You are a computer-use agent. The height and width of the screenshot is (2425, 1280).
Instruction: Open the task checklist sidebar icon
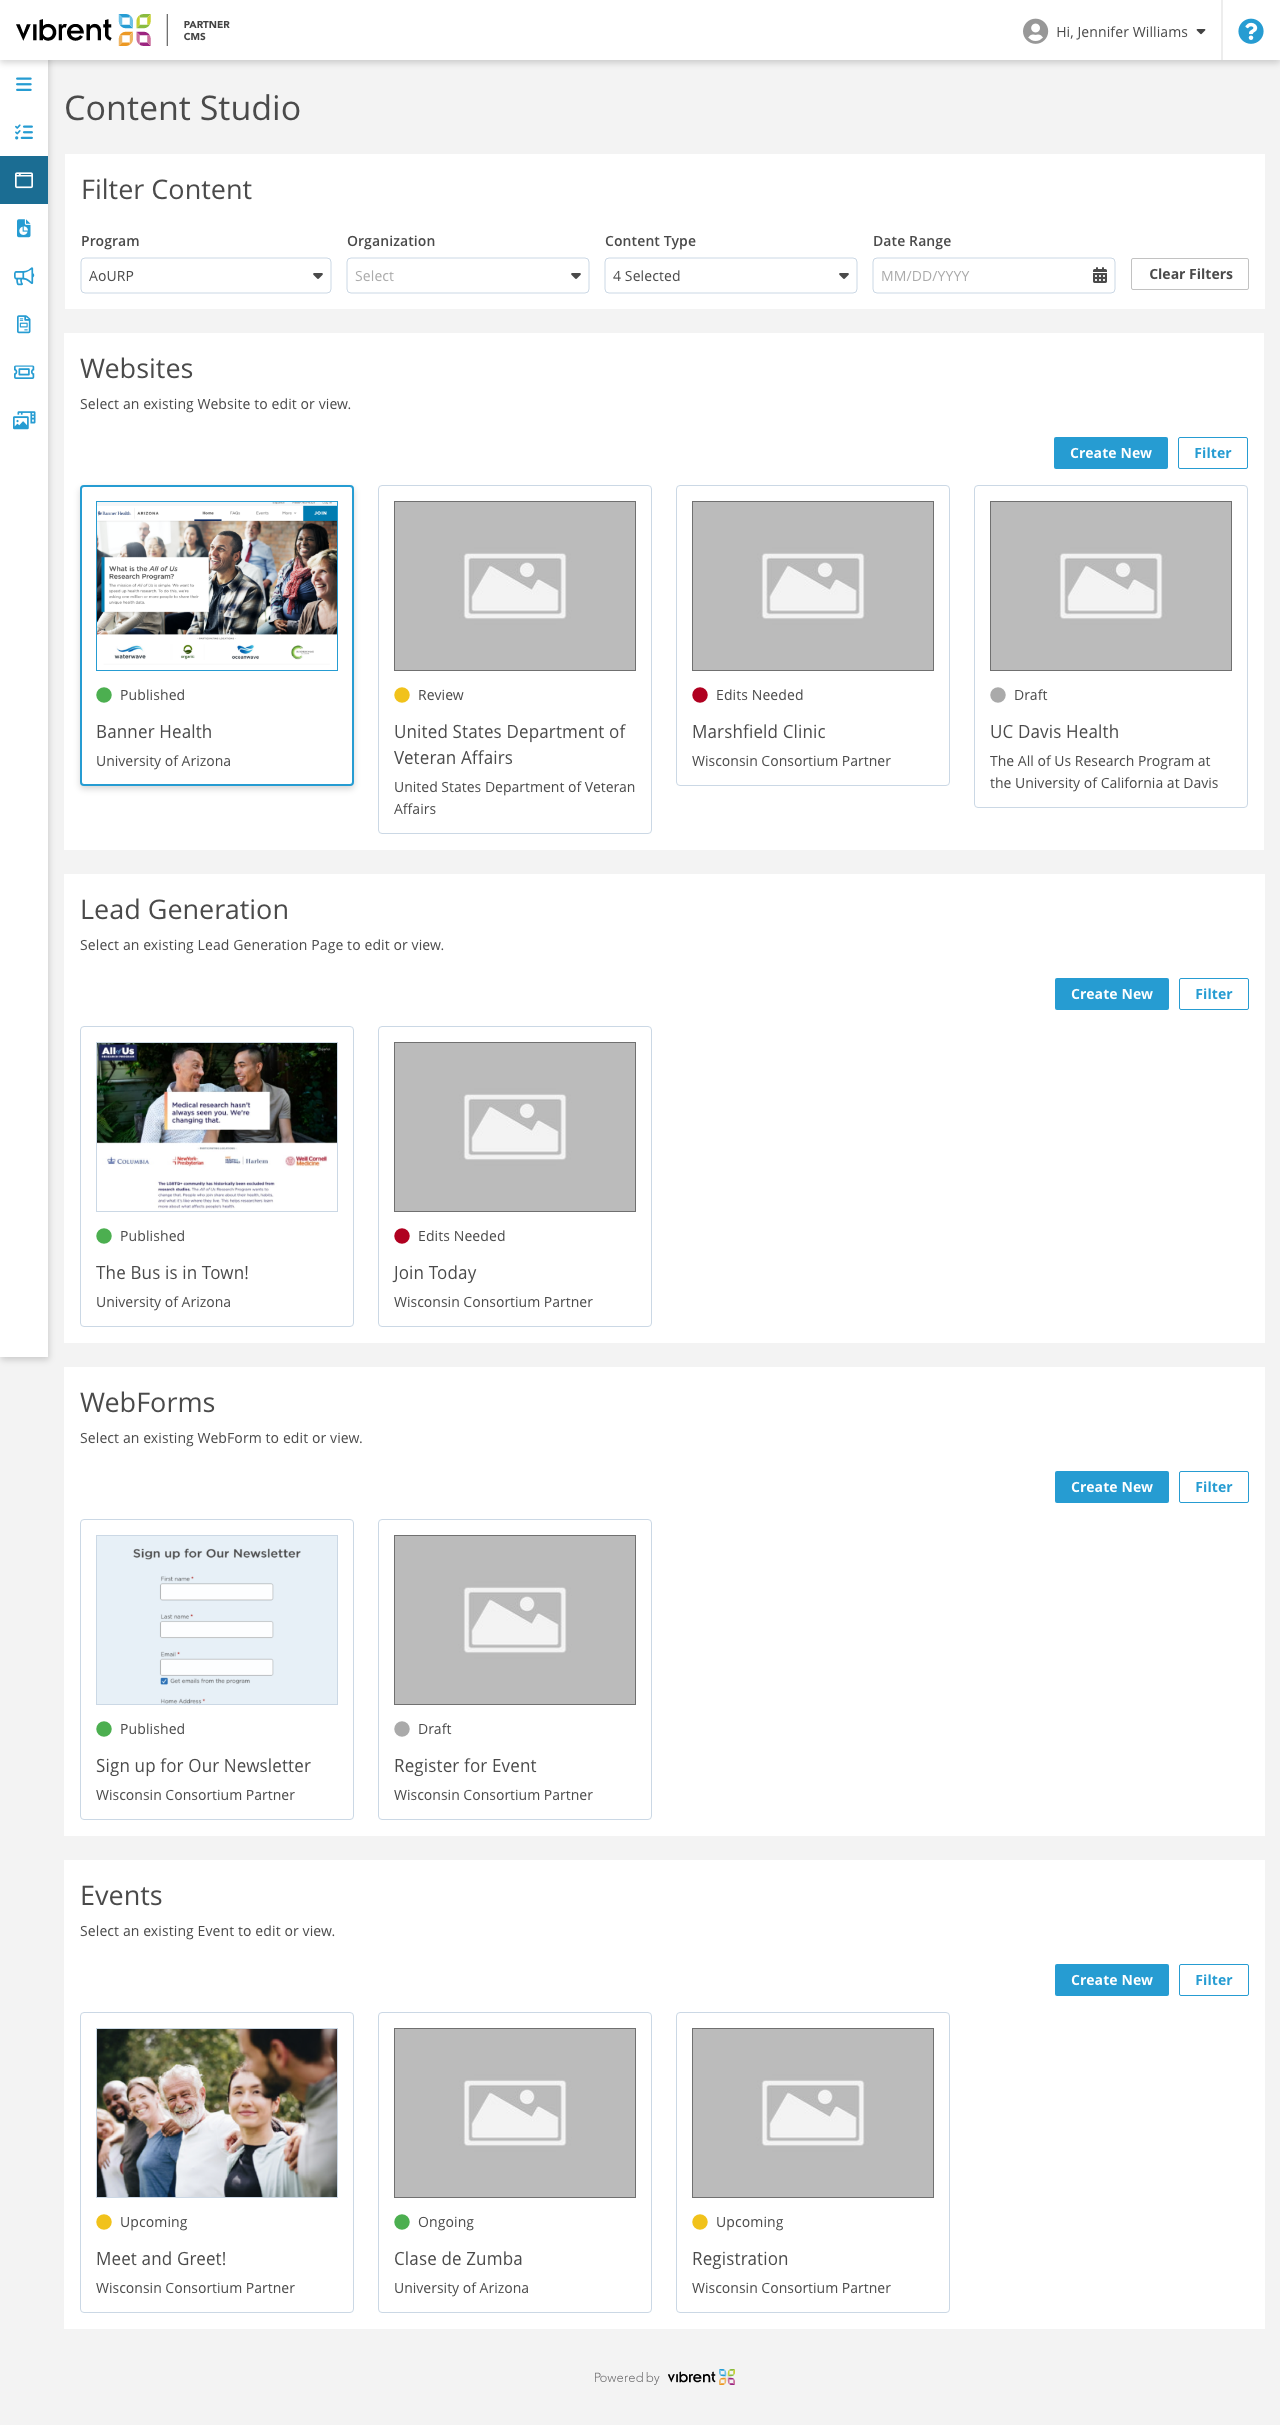24,132
